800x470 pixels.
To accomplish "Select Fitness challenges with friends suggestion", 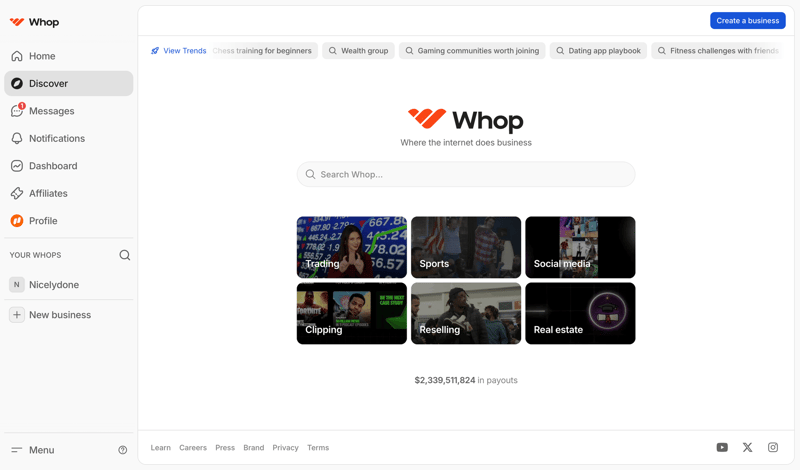I will click(x=717, y=51).
